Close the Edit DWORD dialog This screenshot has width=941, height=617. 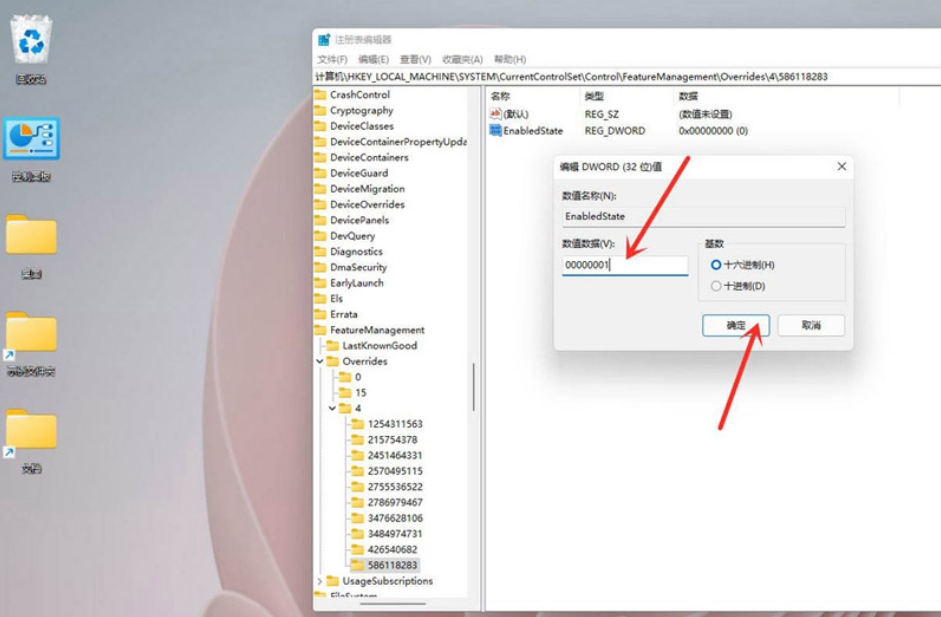(841, 166)
